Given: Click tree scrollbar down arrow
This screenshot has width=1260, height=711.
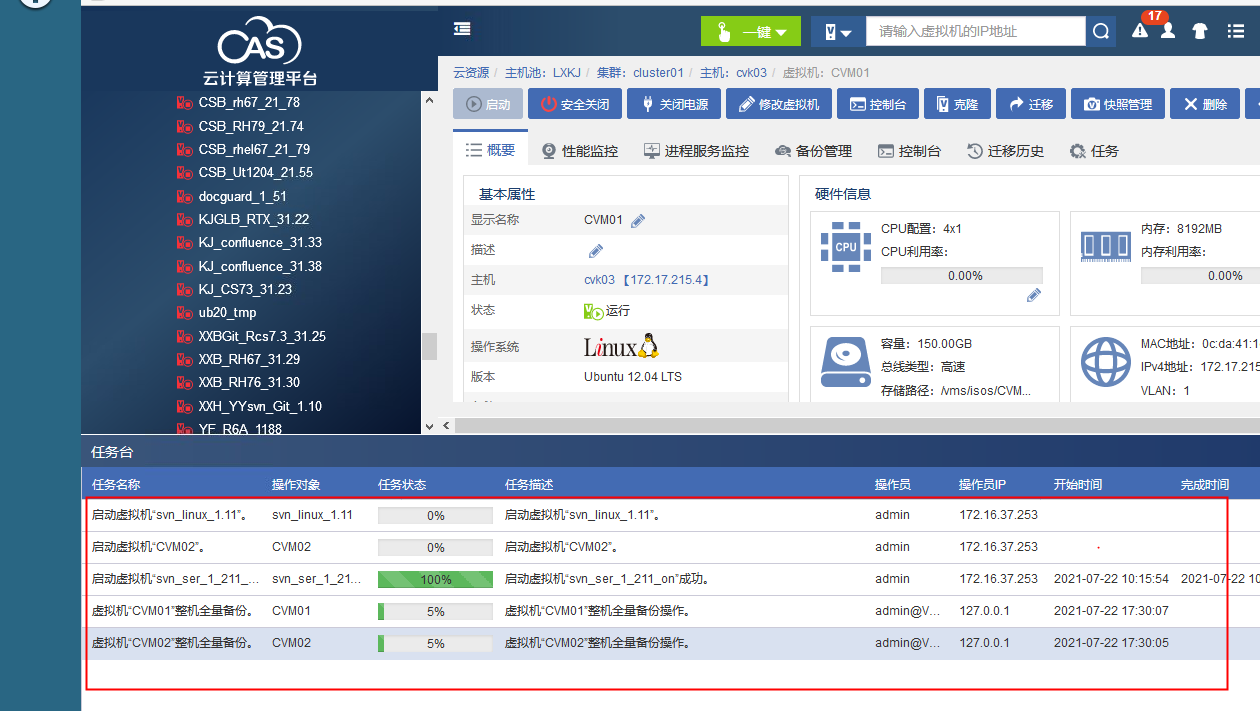Looking at the screenshot, I should click(x=430, y=426).
